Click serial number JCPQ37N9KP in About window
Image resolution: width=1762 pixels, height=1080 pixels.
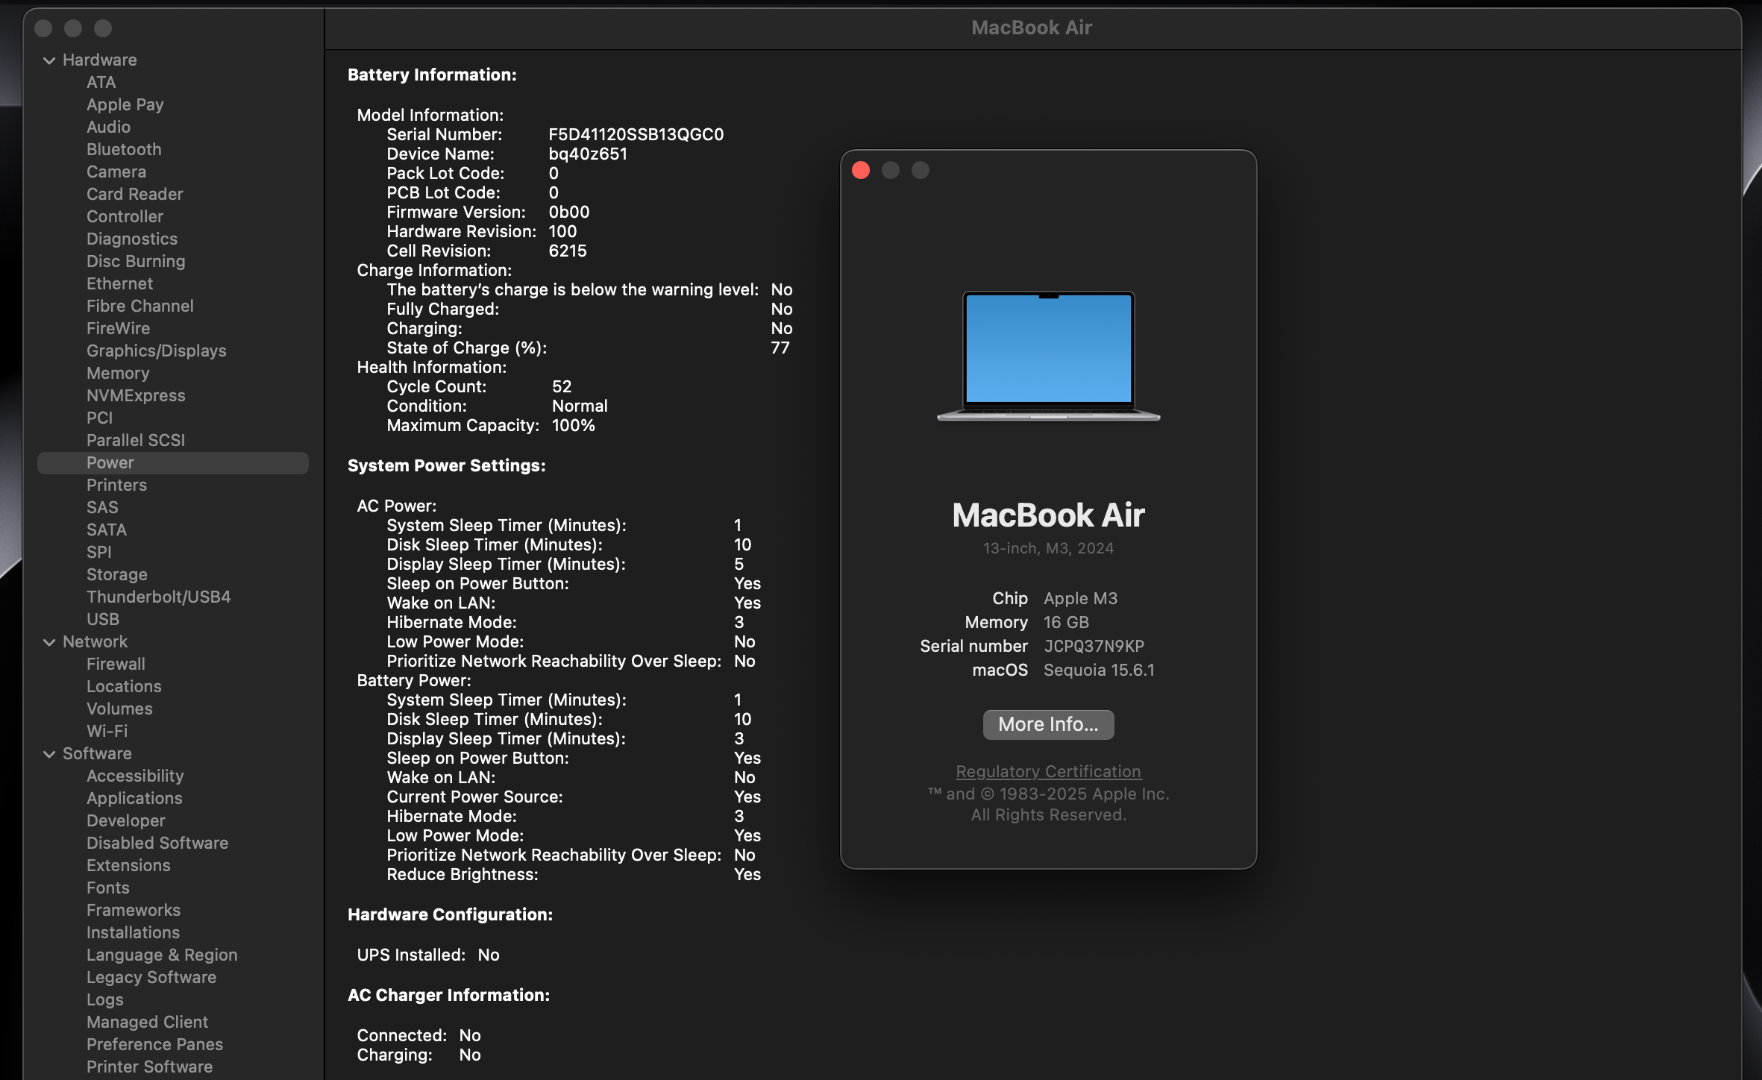pyautogui.click(x=1094, y=646)
